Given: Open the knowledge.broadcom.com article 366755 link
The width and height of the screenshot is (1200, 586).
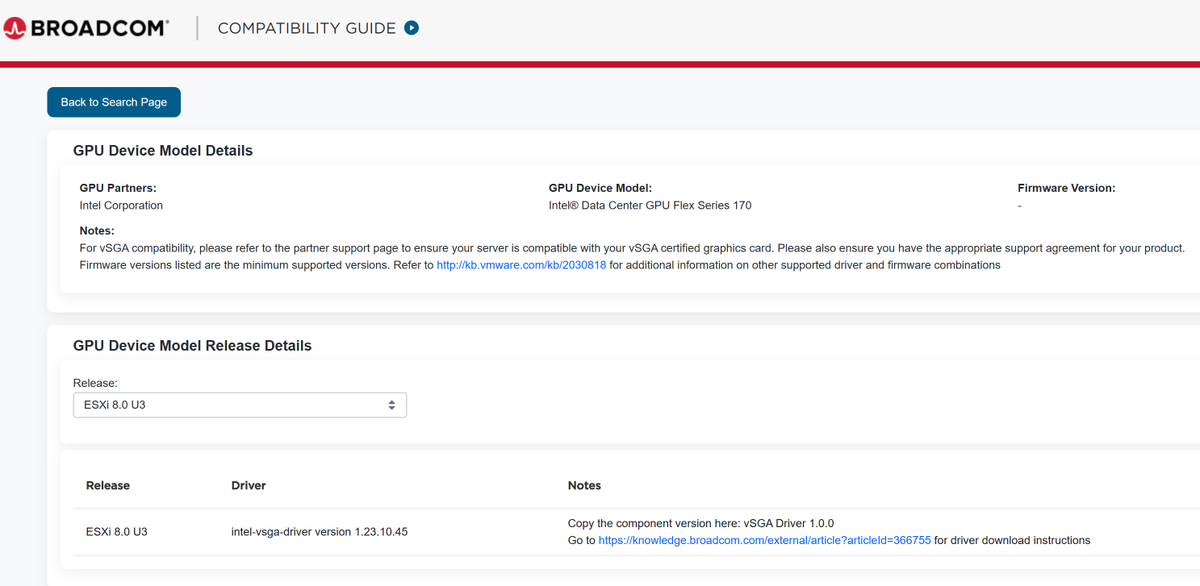Looking at the screenshot, I should (x=764, y=540).
